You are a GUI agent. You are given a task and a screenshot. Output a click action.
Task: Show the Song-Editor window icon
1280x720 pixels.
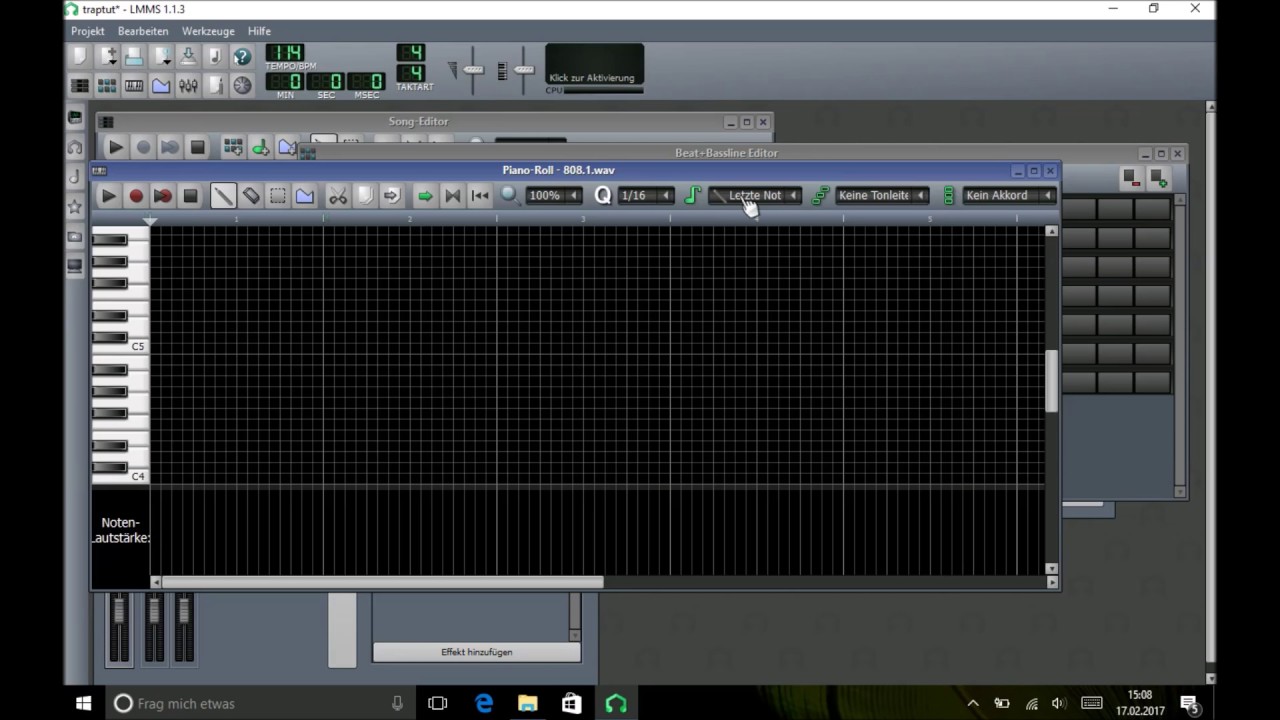tap(80, 86)
